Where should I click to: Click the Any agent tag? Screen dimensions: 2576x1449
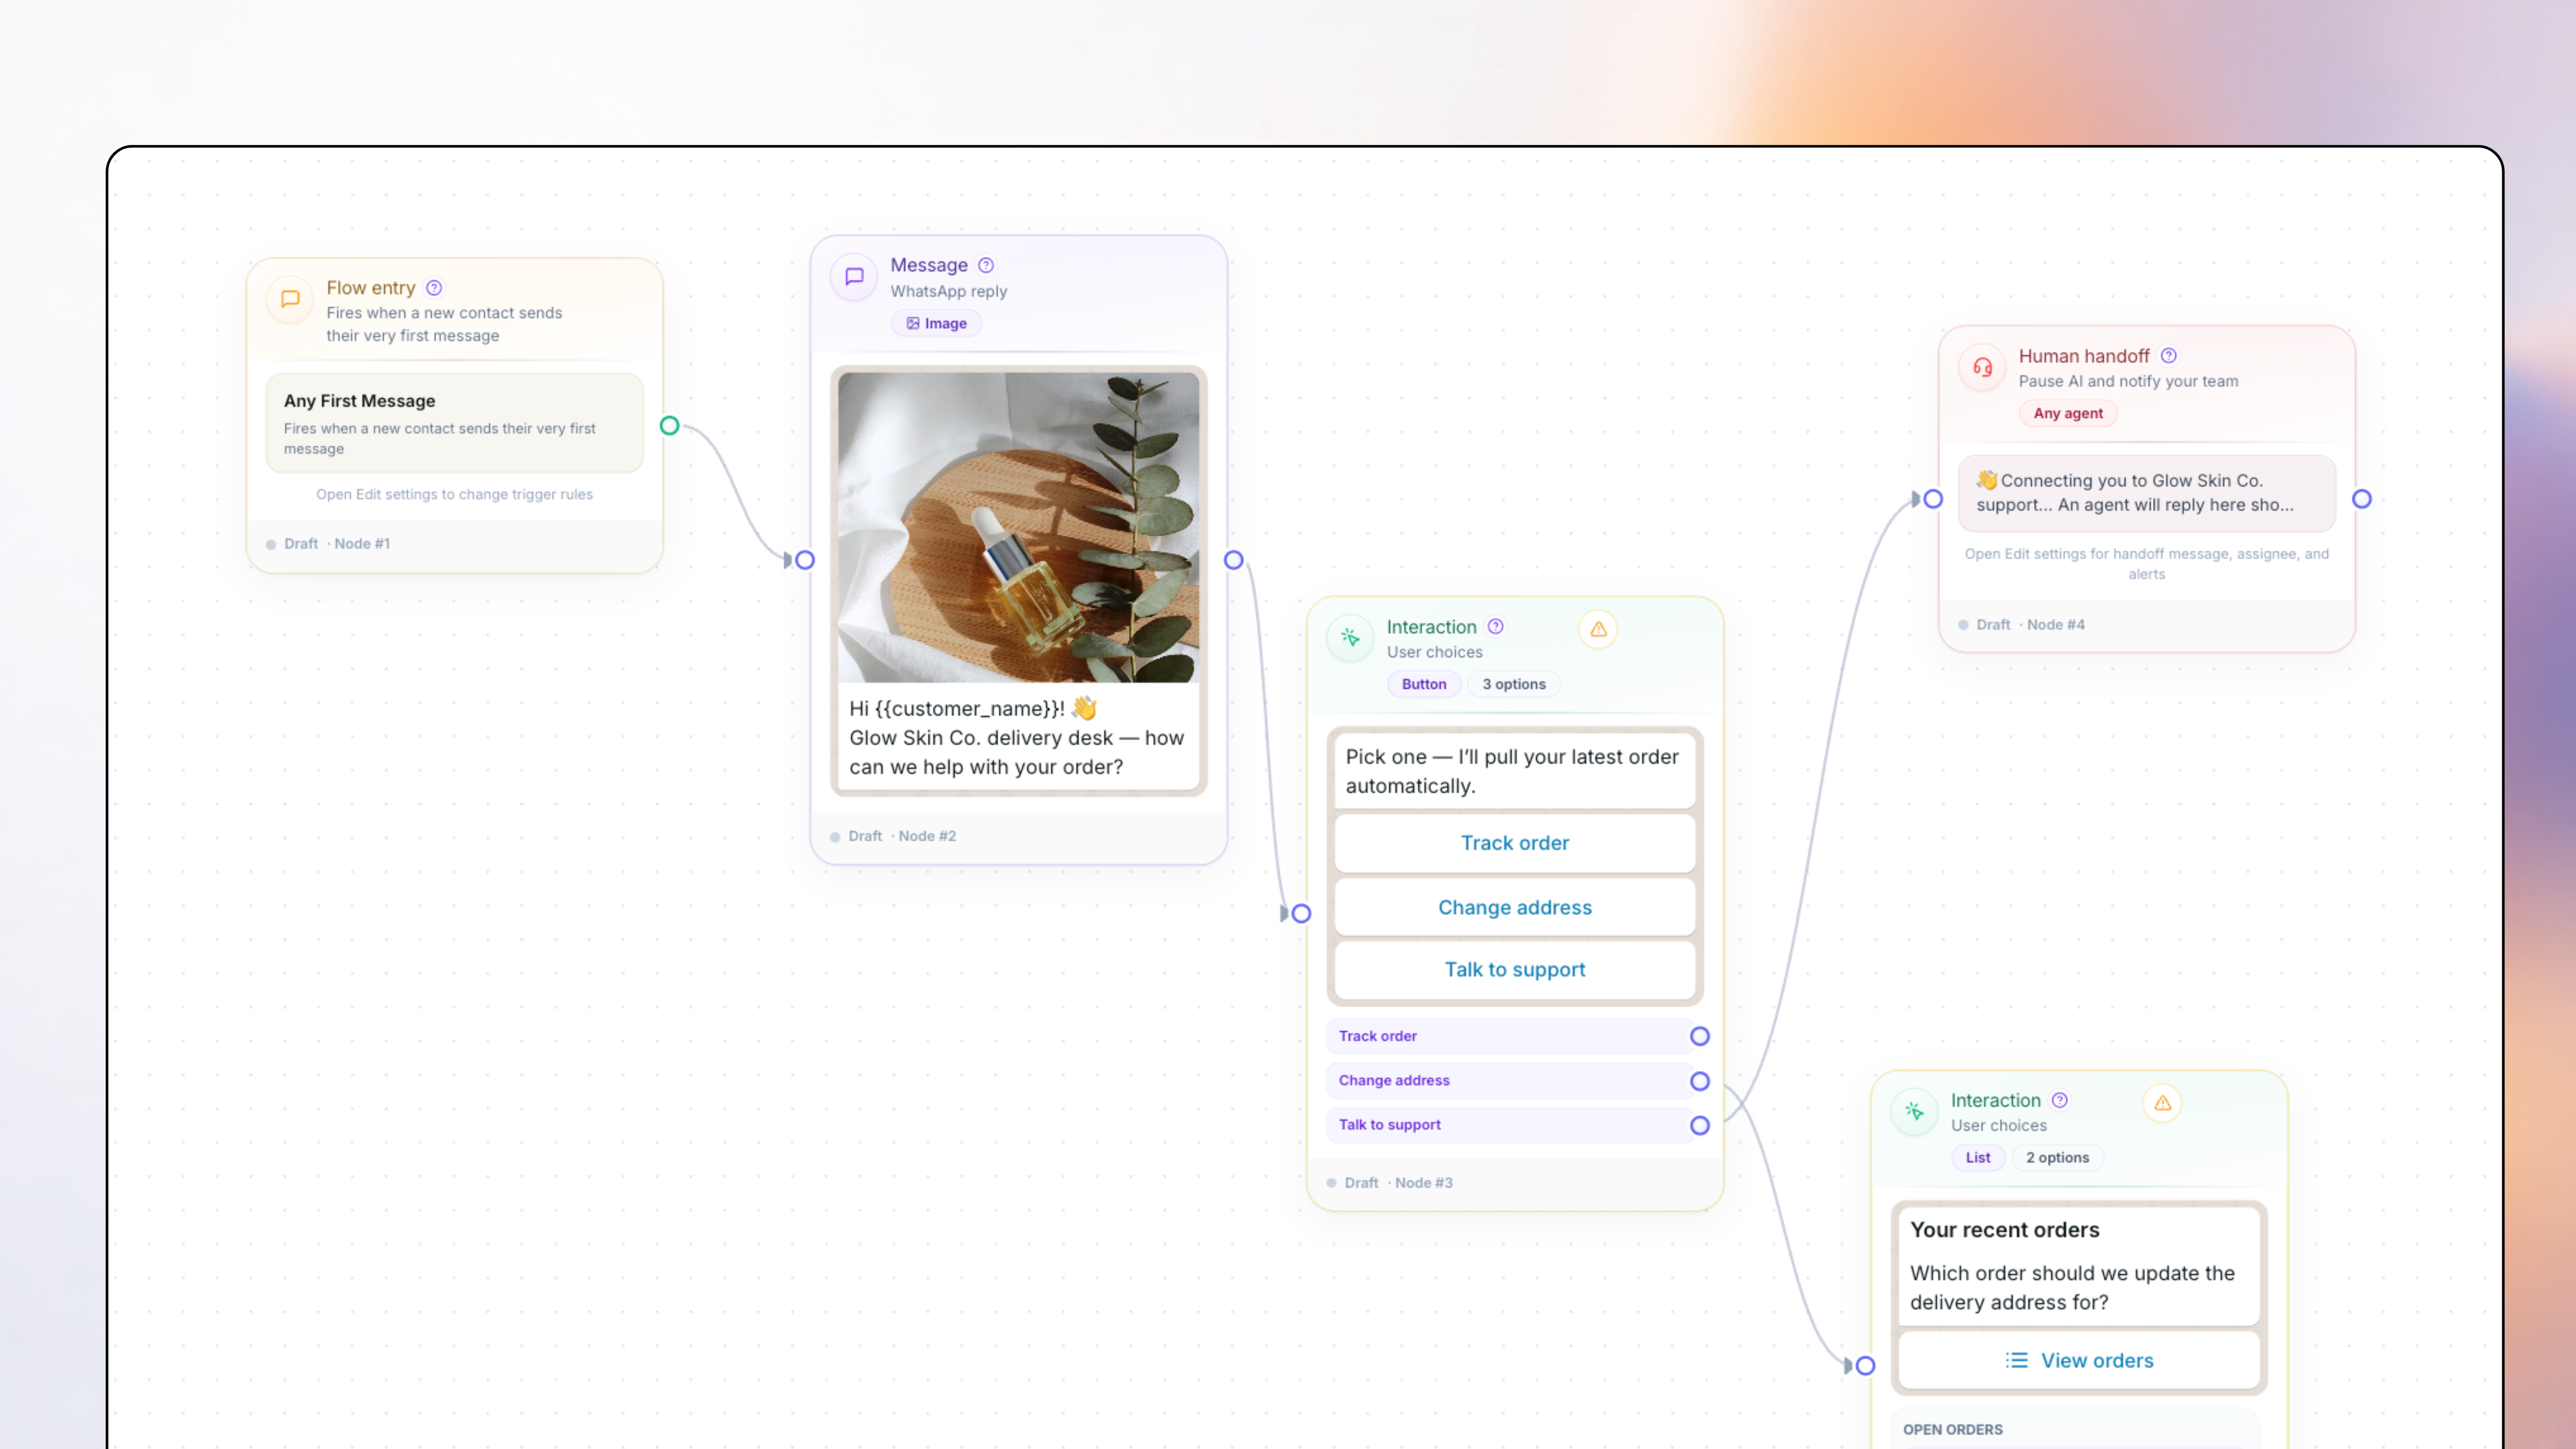(2068, 413)
